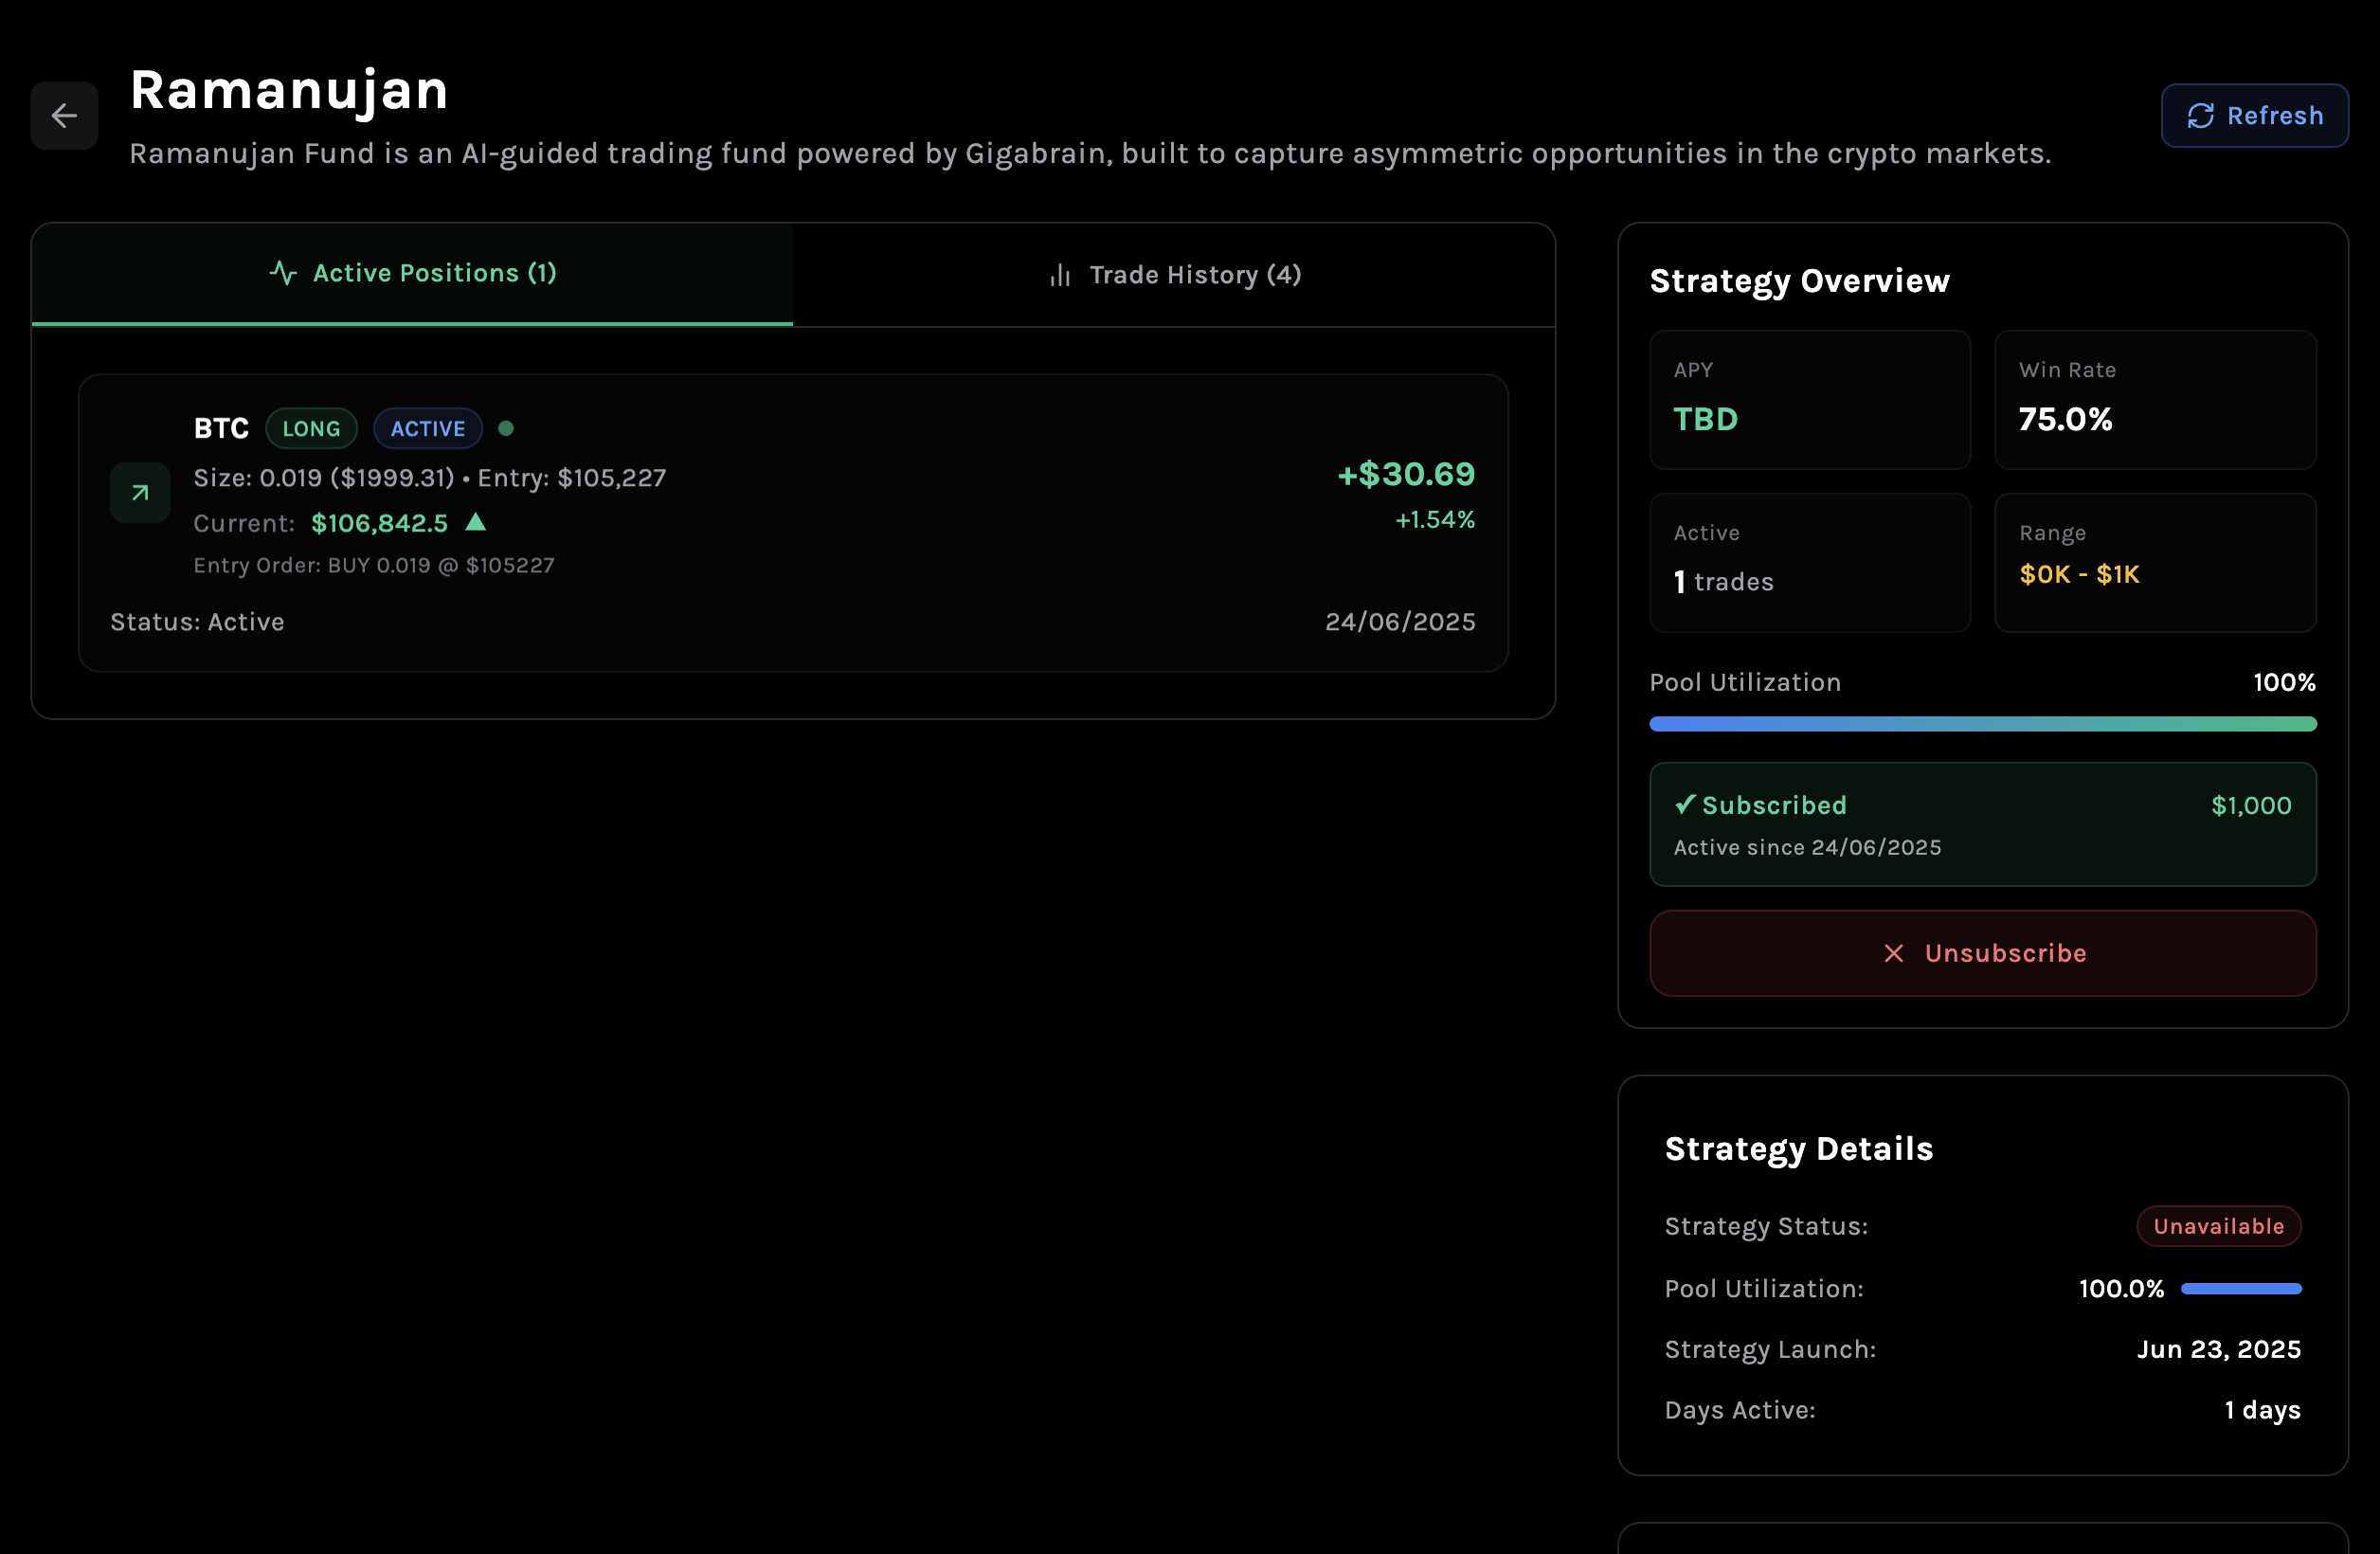Click the Entry Order BUY 0.019 line

(x=374, y=565)
